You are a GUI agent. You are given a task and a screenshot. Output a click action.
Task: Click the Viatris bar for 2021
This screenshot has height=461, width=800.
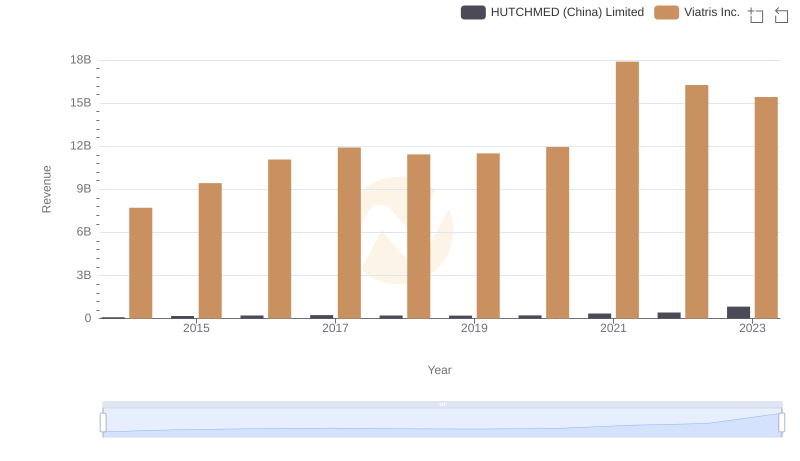pyautogui.click(x=627, y=190)
